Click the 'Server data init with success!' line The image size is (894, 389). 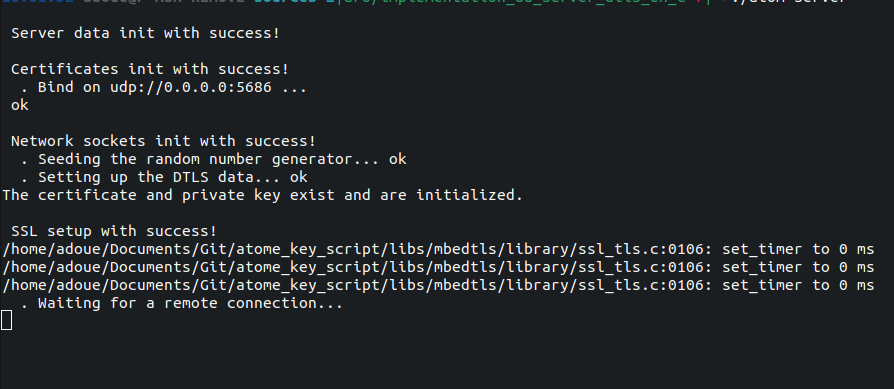pos(145,33)
